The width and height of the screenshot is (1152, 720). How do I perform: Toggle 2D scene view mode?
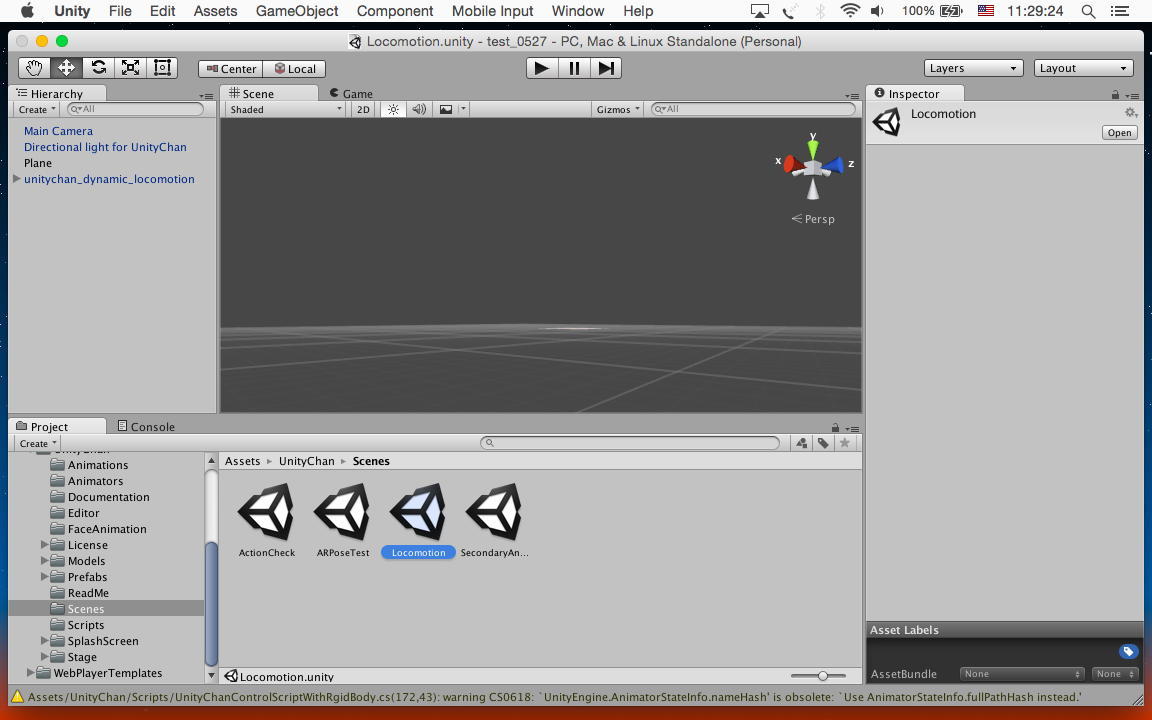tap(363, 109)
